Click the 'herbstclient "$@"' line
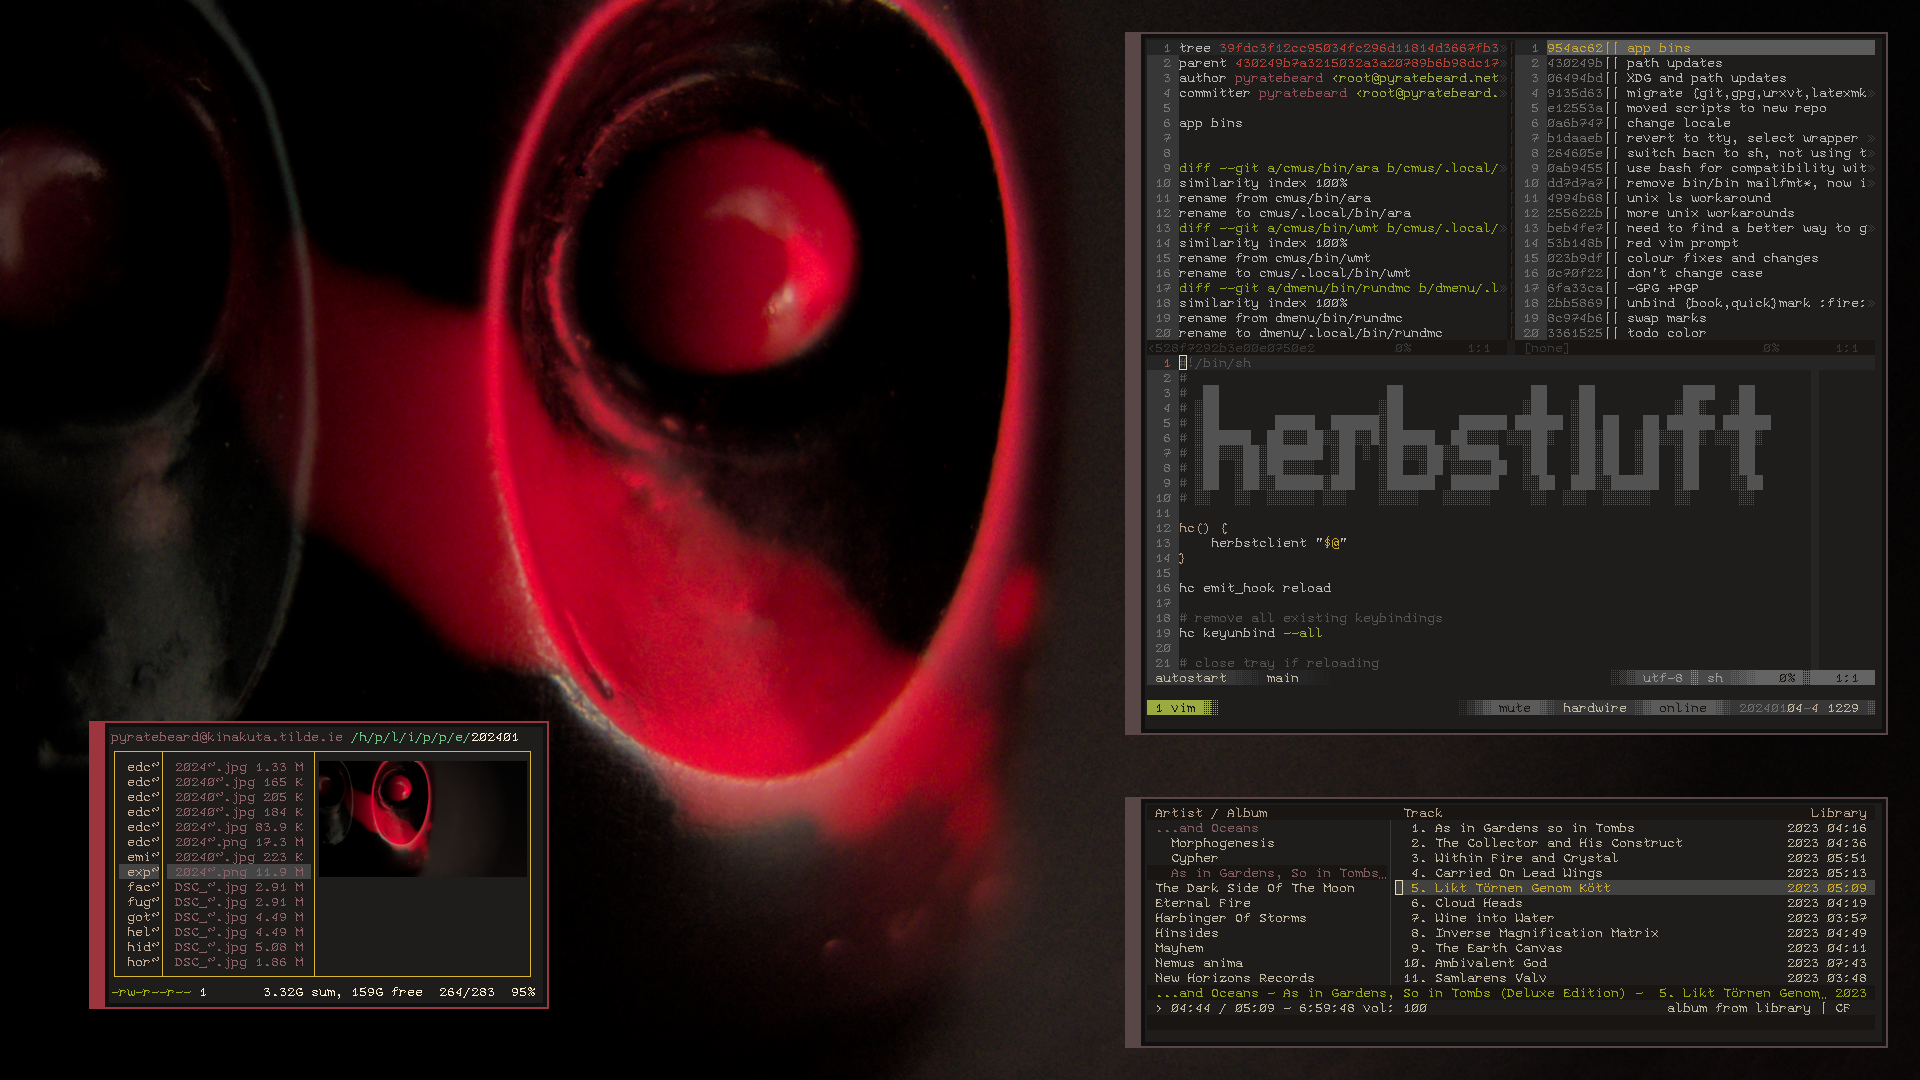The image size is (1920, 1080). point(1279,543)
